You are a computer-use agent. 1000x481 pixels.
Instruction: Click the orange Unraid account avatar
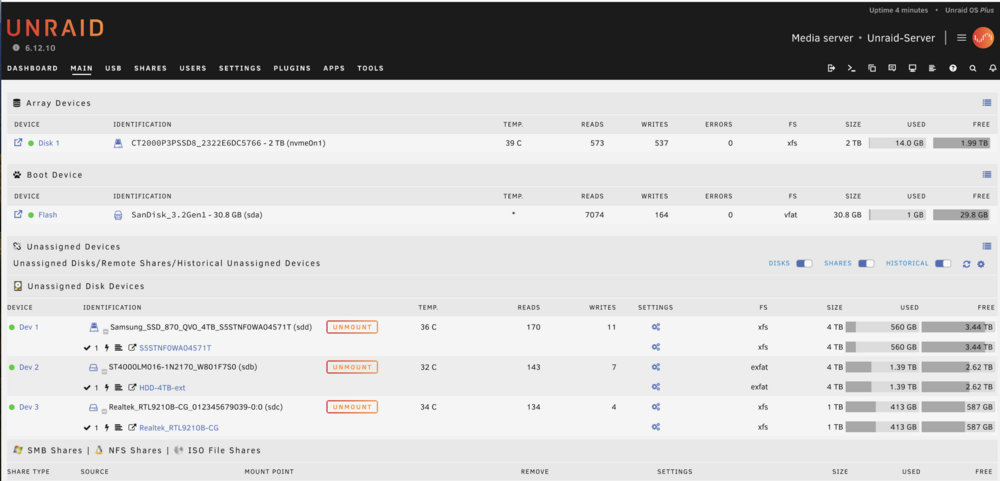(x=983, y=38)
